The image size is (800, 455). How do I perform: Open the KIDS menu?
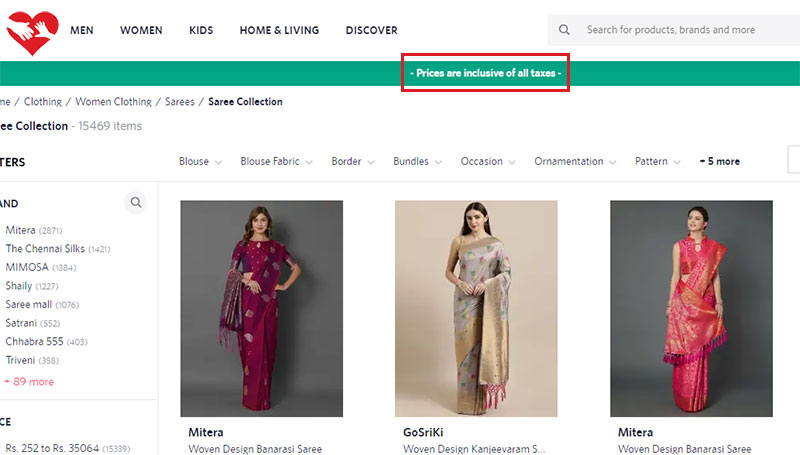click(201, 30)
